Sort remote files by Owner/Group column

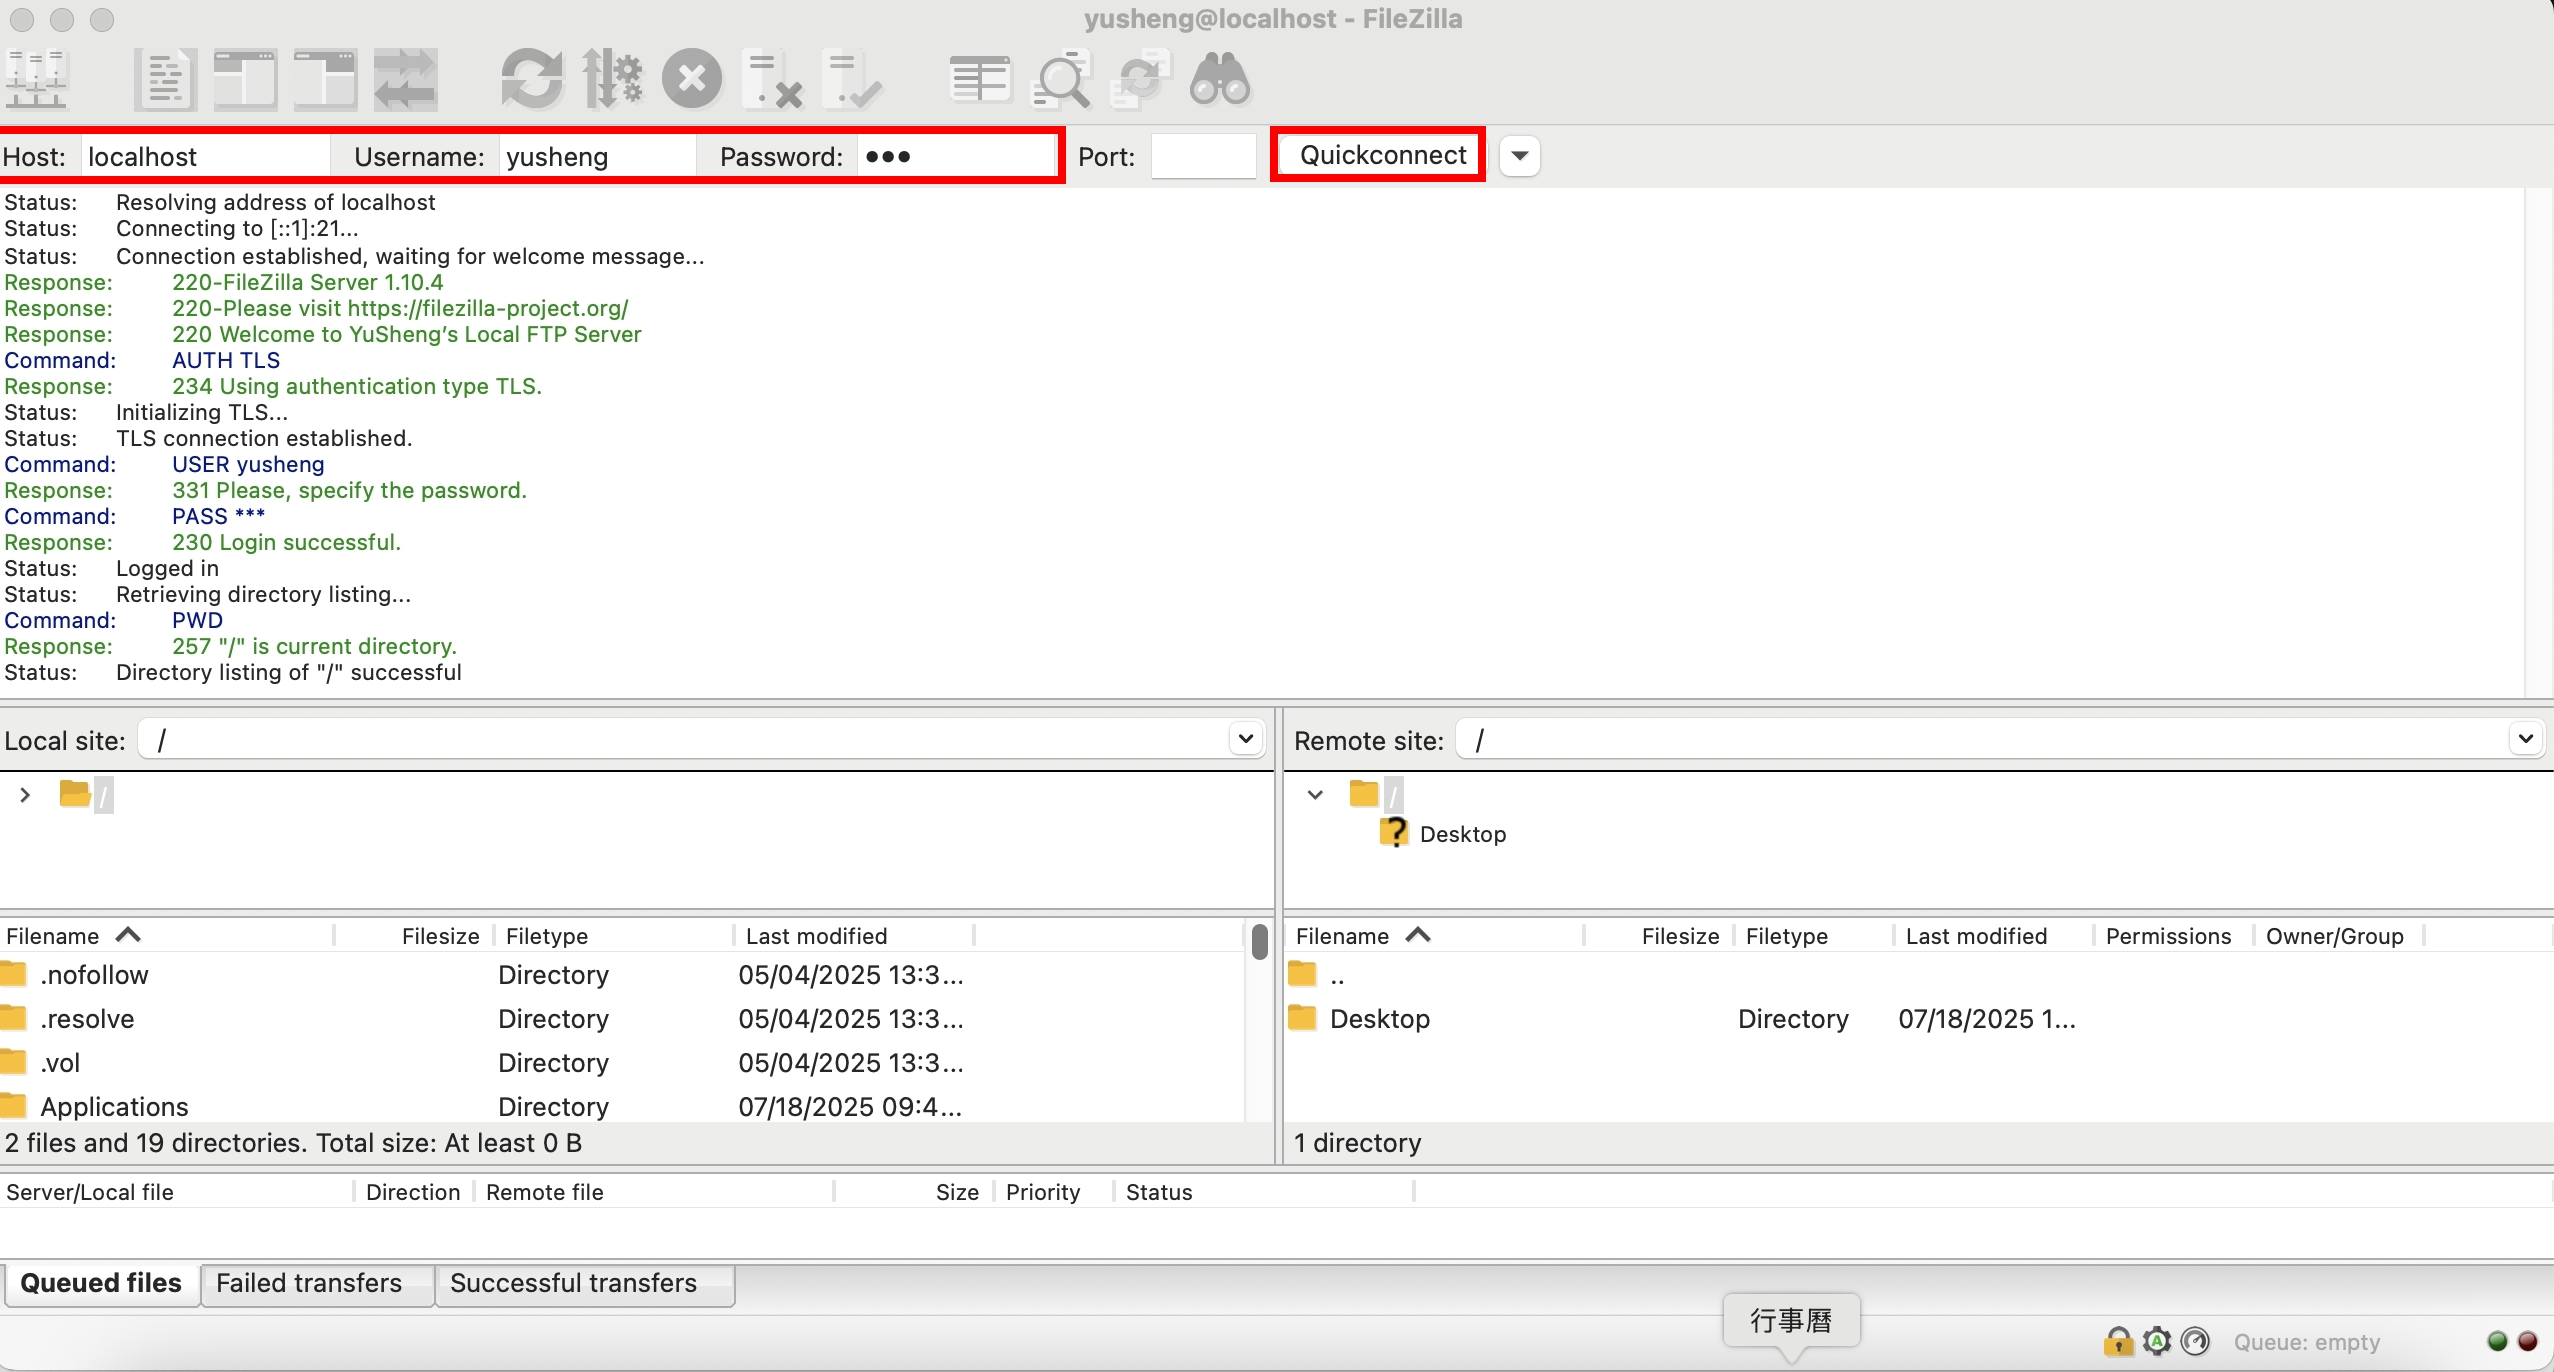2339,936
